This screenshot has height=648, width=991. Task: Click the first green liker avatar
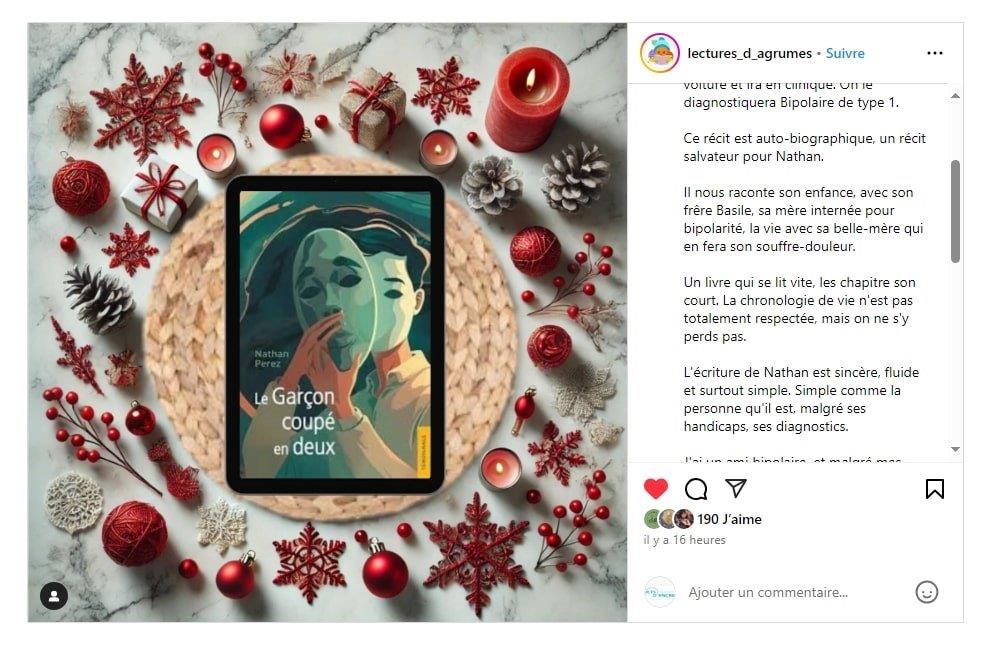(x=652, y=519)
